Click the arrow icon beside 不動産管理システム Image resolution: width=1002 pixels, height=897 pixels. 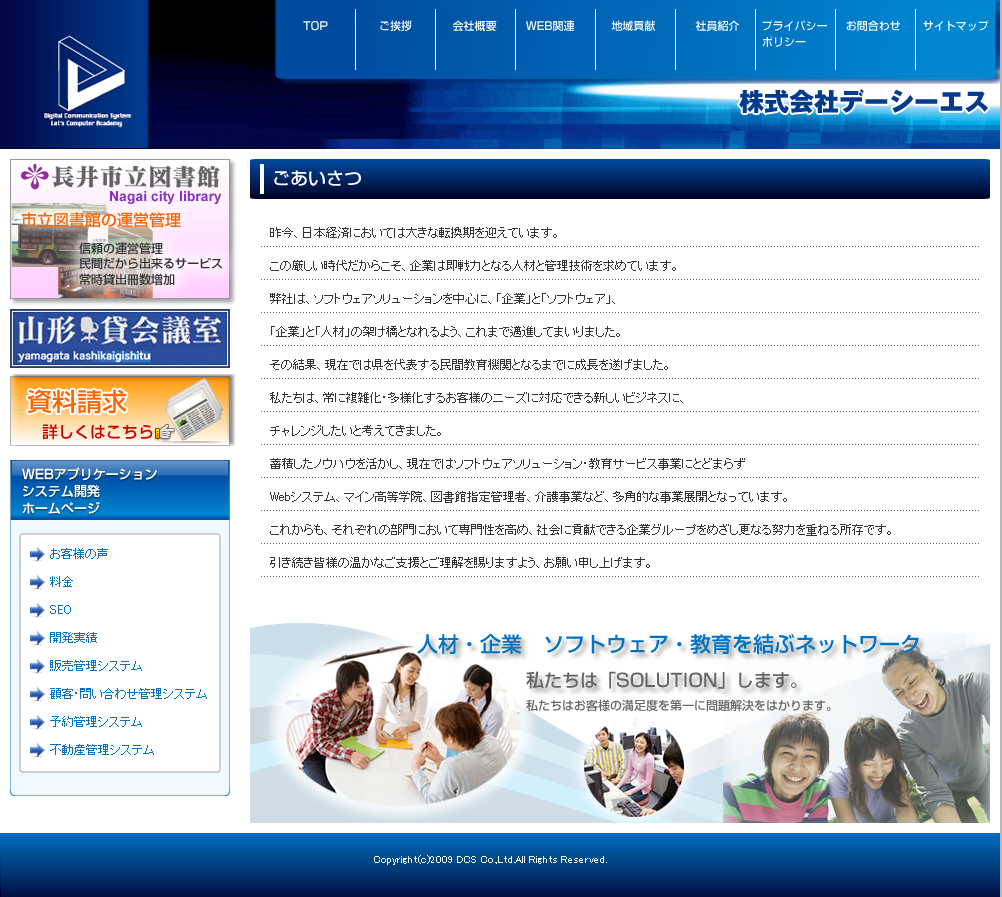coord(37,750)
